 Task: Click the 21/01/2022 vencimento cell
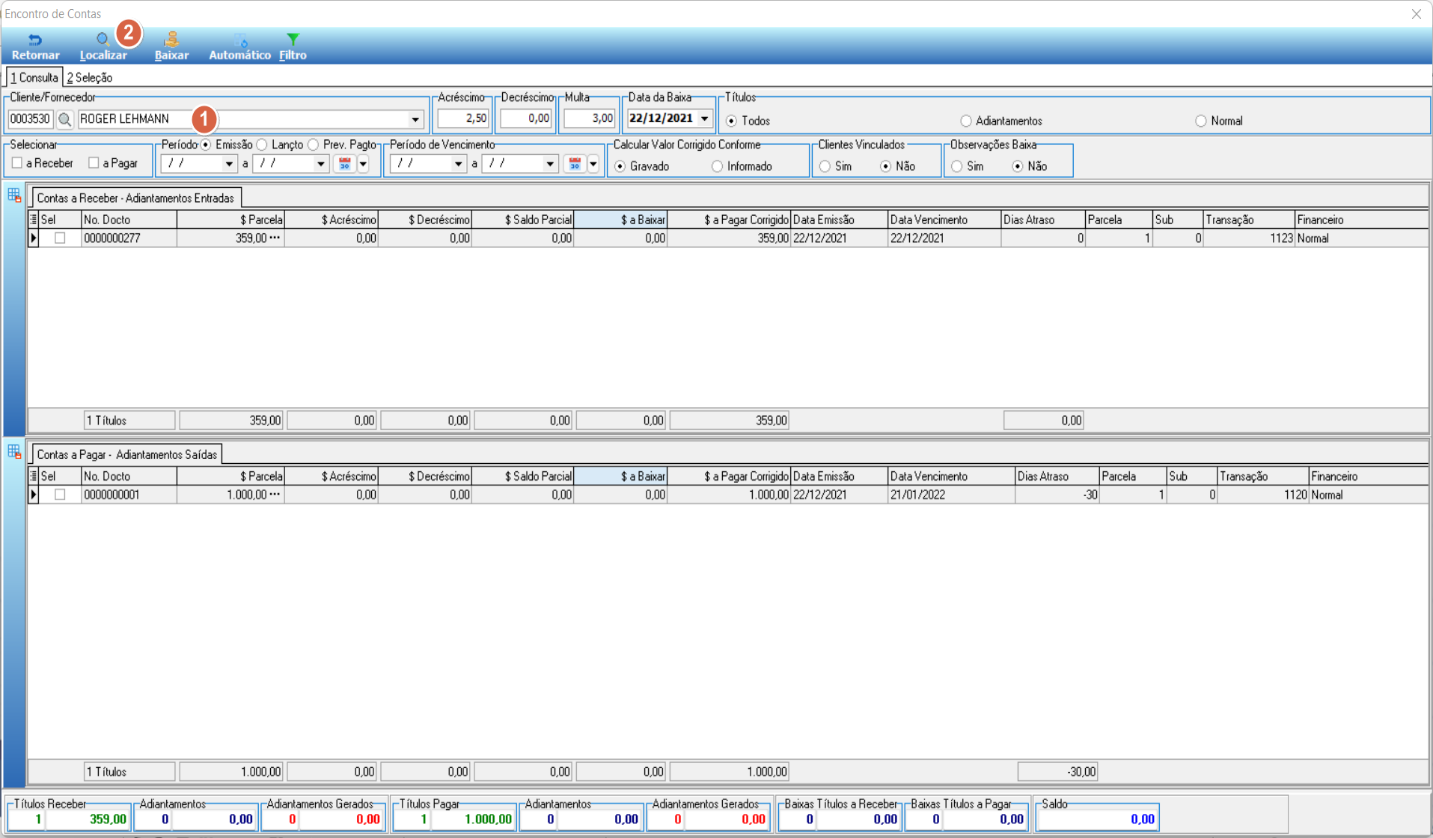click(x=950, y=495)
